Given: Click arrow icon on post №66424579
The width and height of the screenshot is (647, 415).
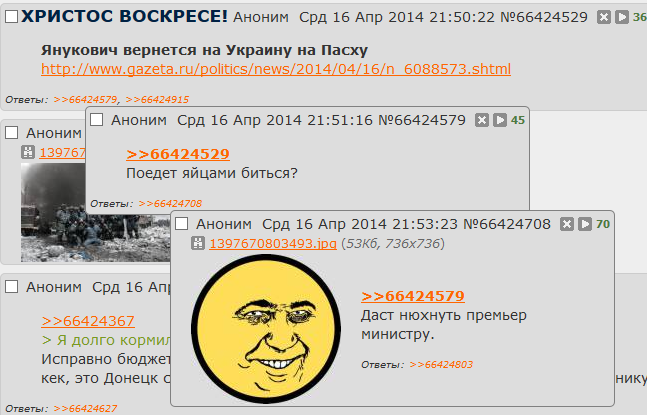Looking at the screenshot, I should (500, 120).
